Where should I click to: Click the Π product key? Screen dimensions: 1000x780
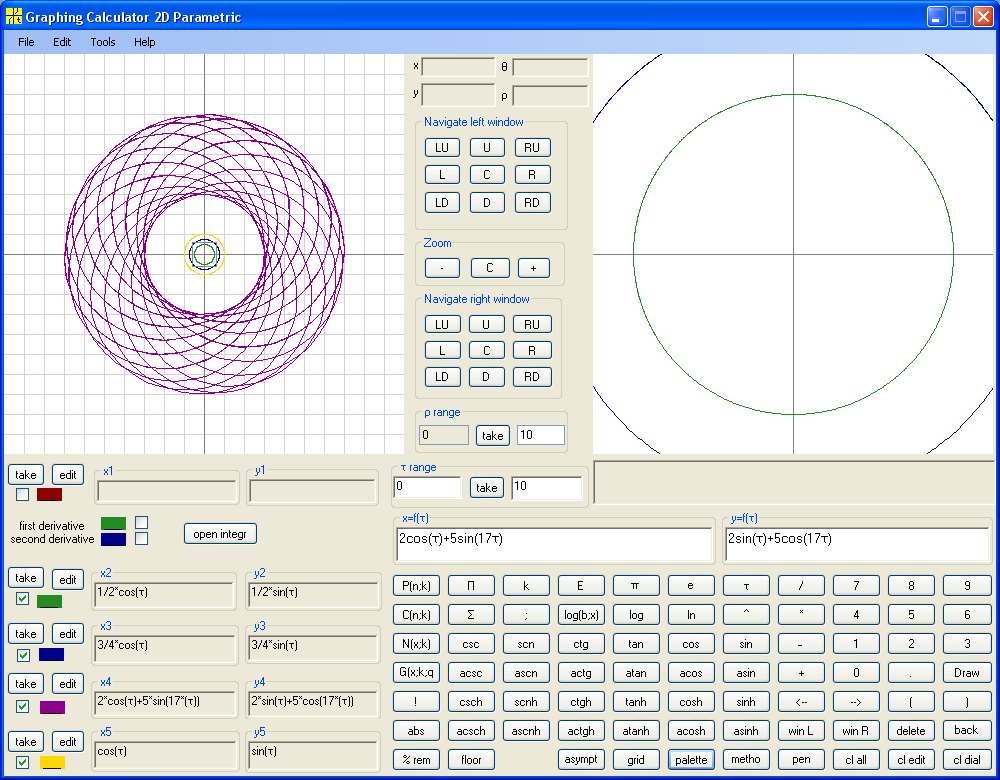pyautogui.click(x=471, y=585)
